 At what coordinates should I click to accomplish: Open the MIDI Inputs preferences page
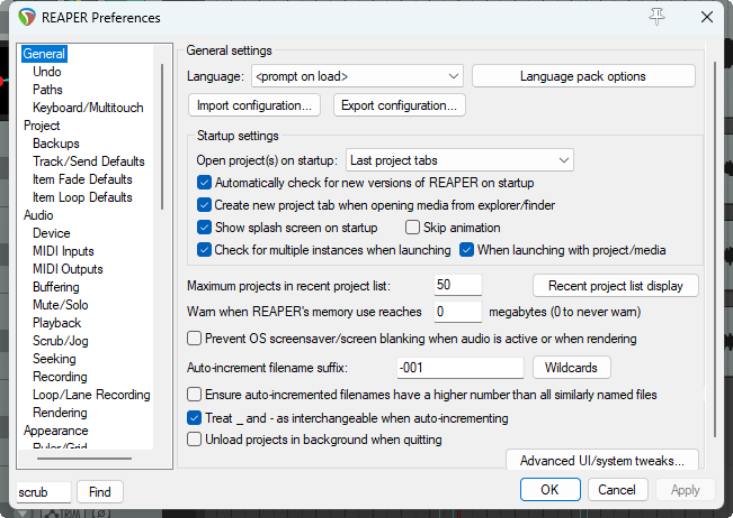(x=63, y=251)
